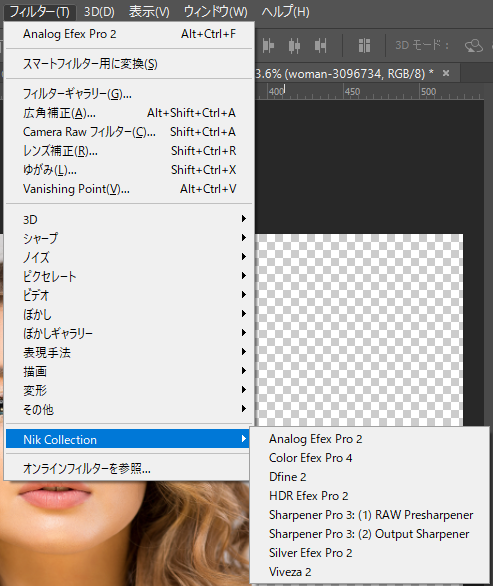Click the horizontal ruler at 450
This screenshot has width=493, height=586.
pyautogui.click(x=352, y=92)
